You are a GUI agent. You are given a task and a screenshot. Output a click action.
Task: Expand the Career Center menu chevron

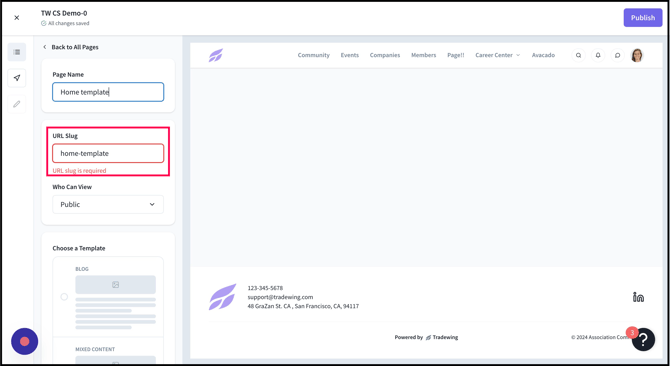(518, 55)
